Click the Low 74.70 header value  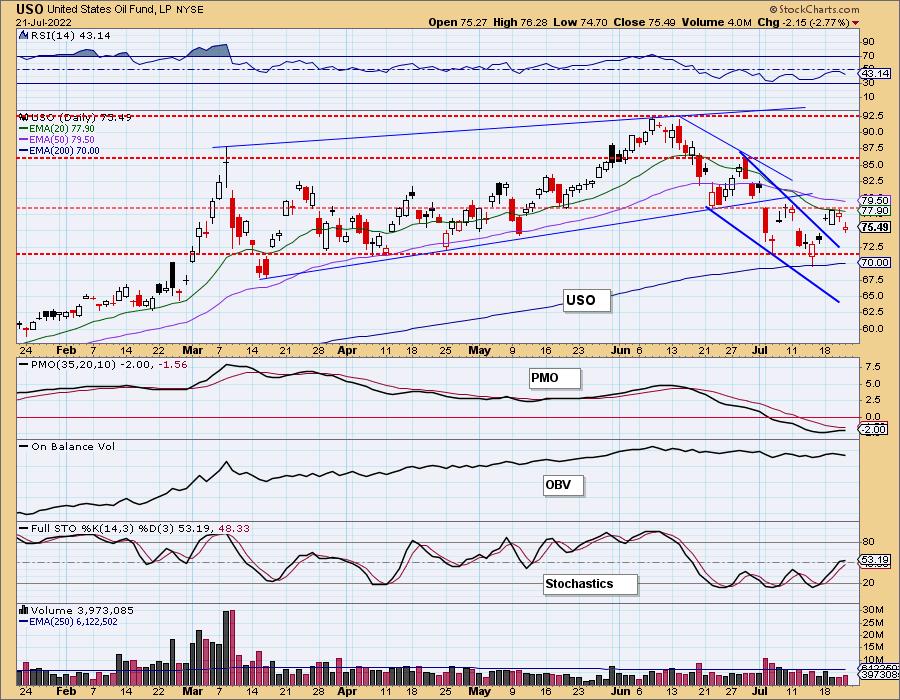click(580, 22)
